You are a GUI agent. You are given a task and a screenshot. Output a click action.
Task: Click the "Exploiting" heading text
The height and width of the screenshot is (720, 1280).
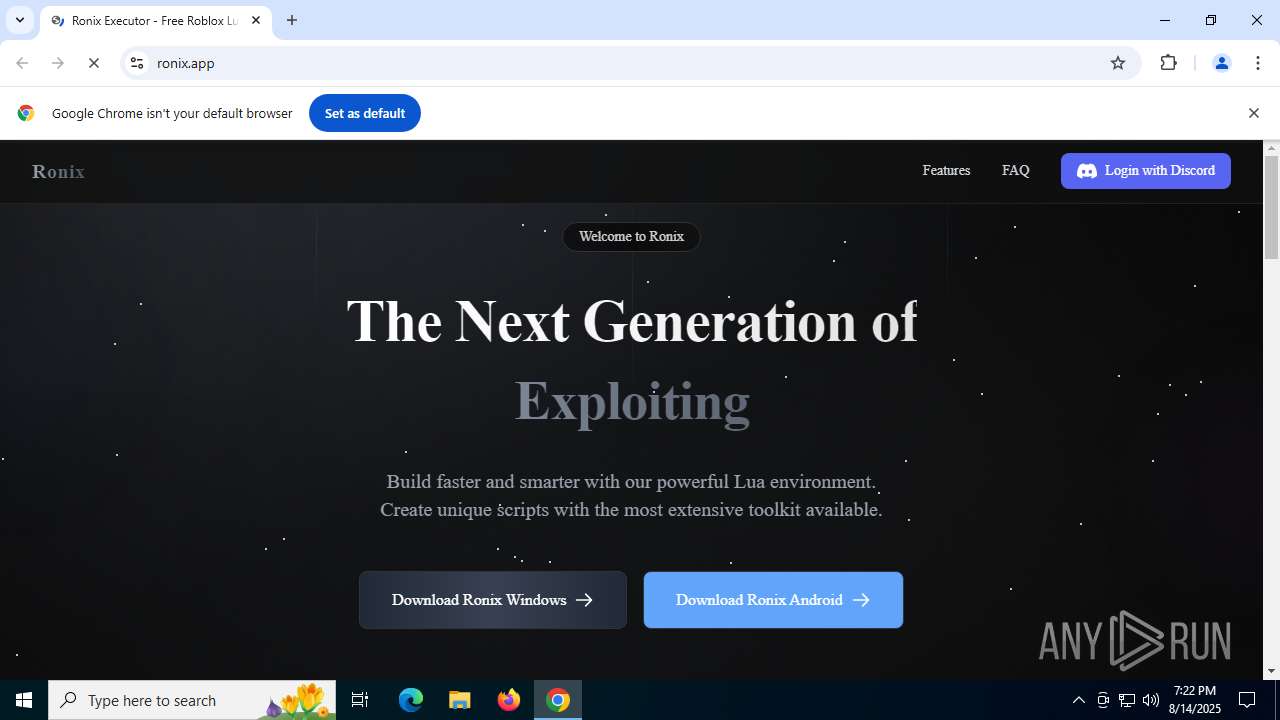pos(632,402)
